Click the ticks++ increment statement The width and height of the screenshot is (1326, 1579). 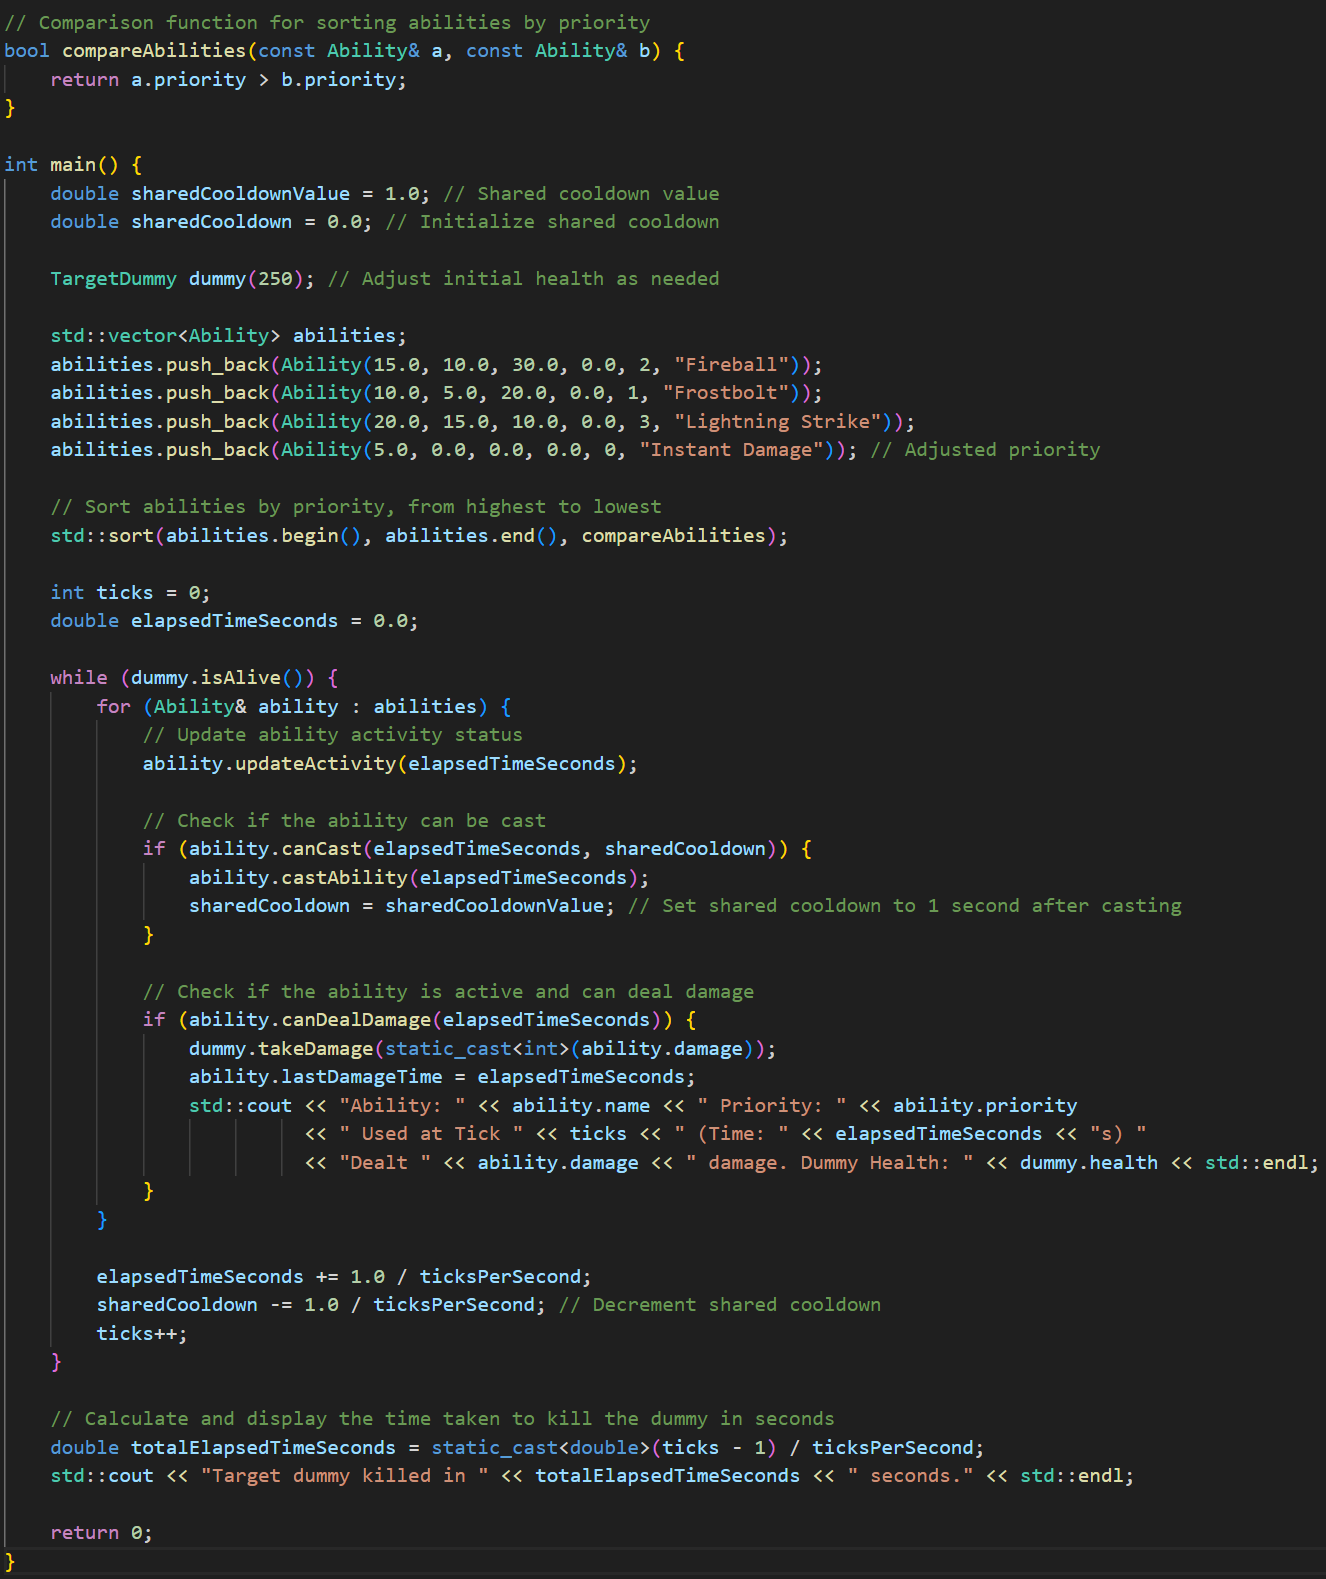pos(141,1334)
